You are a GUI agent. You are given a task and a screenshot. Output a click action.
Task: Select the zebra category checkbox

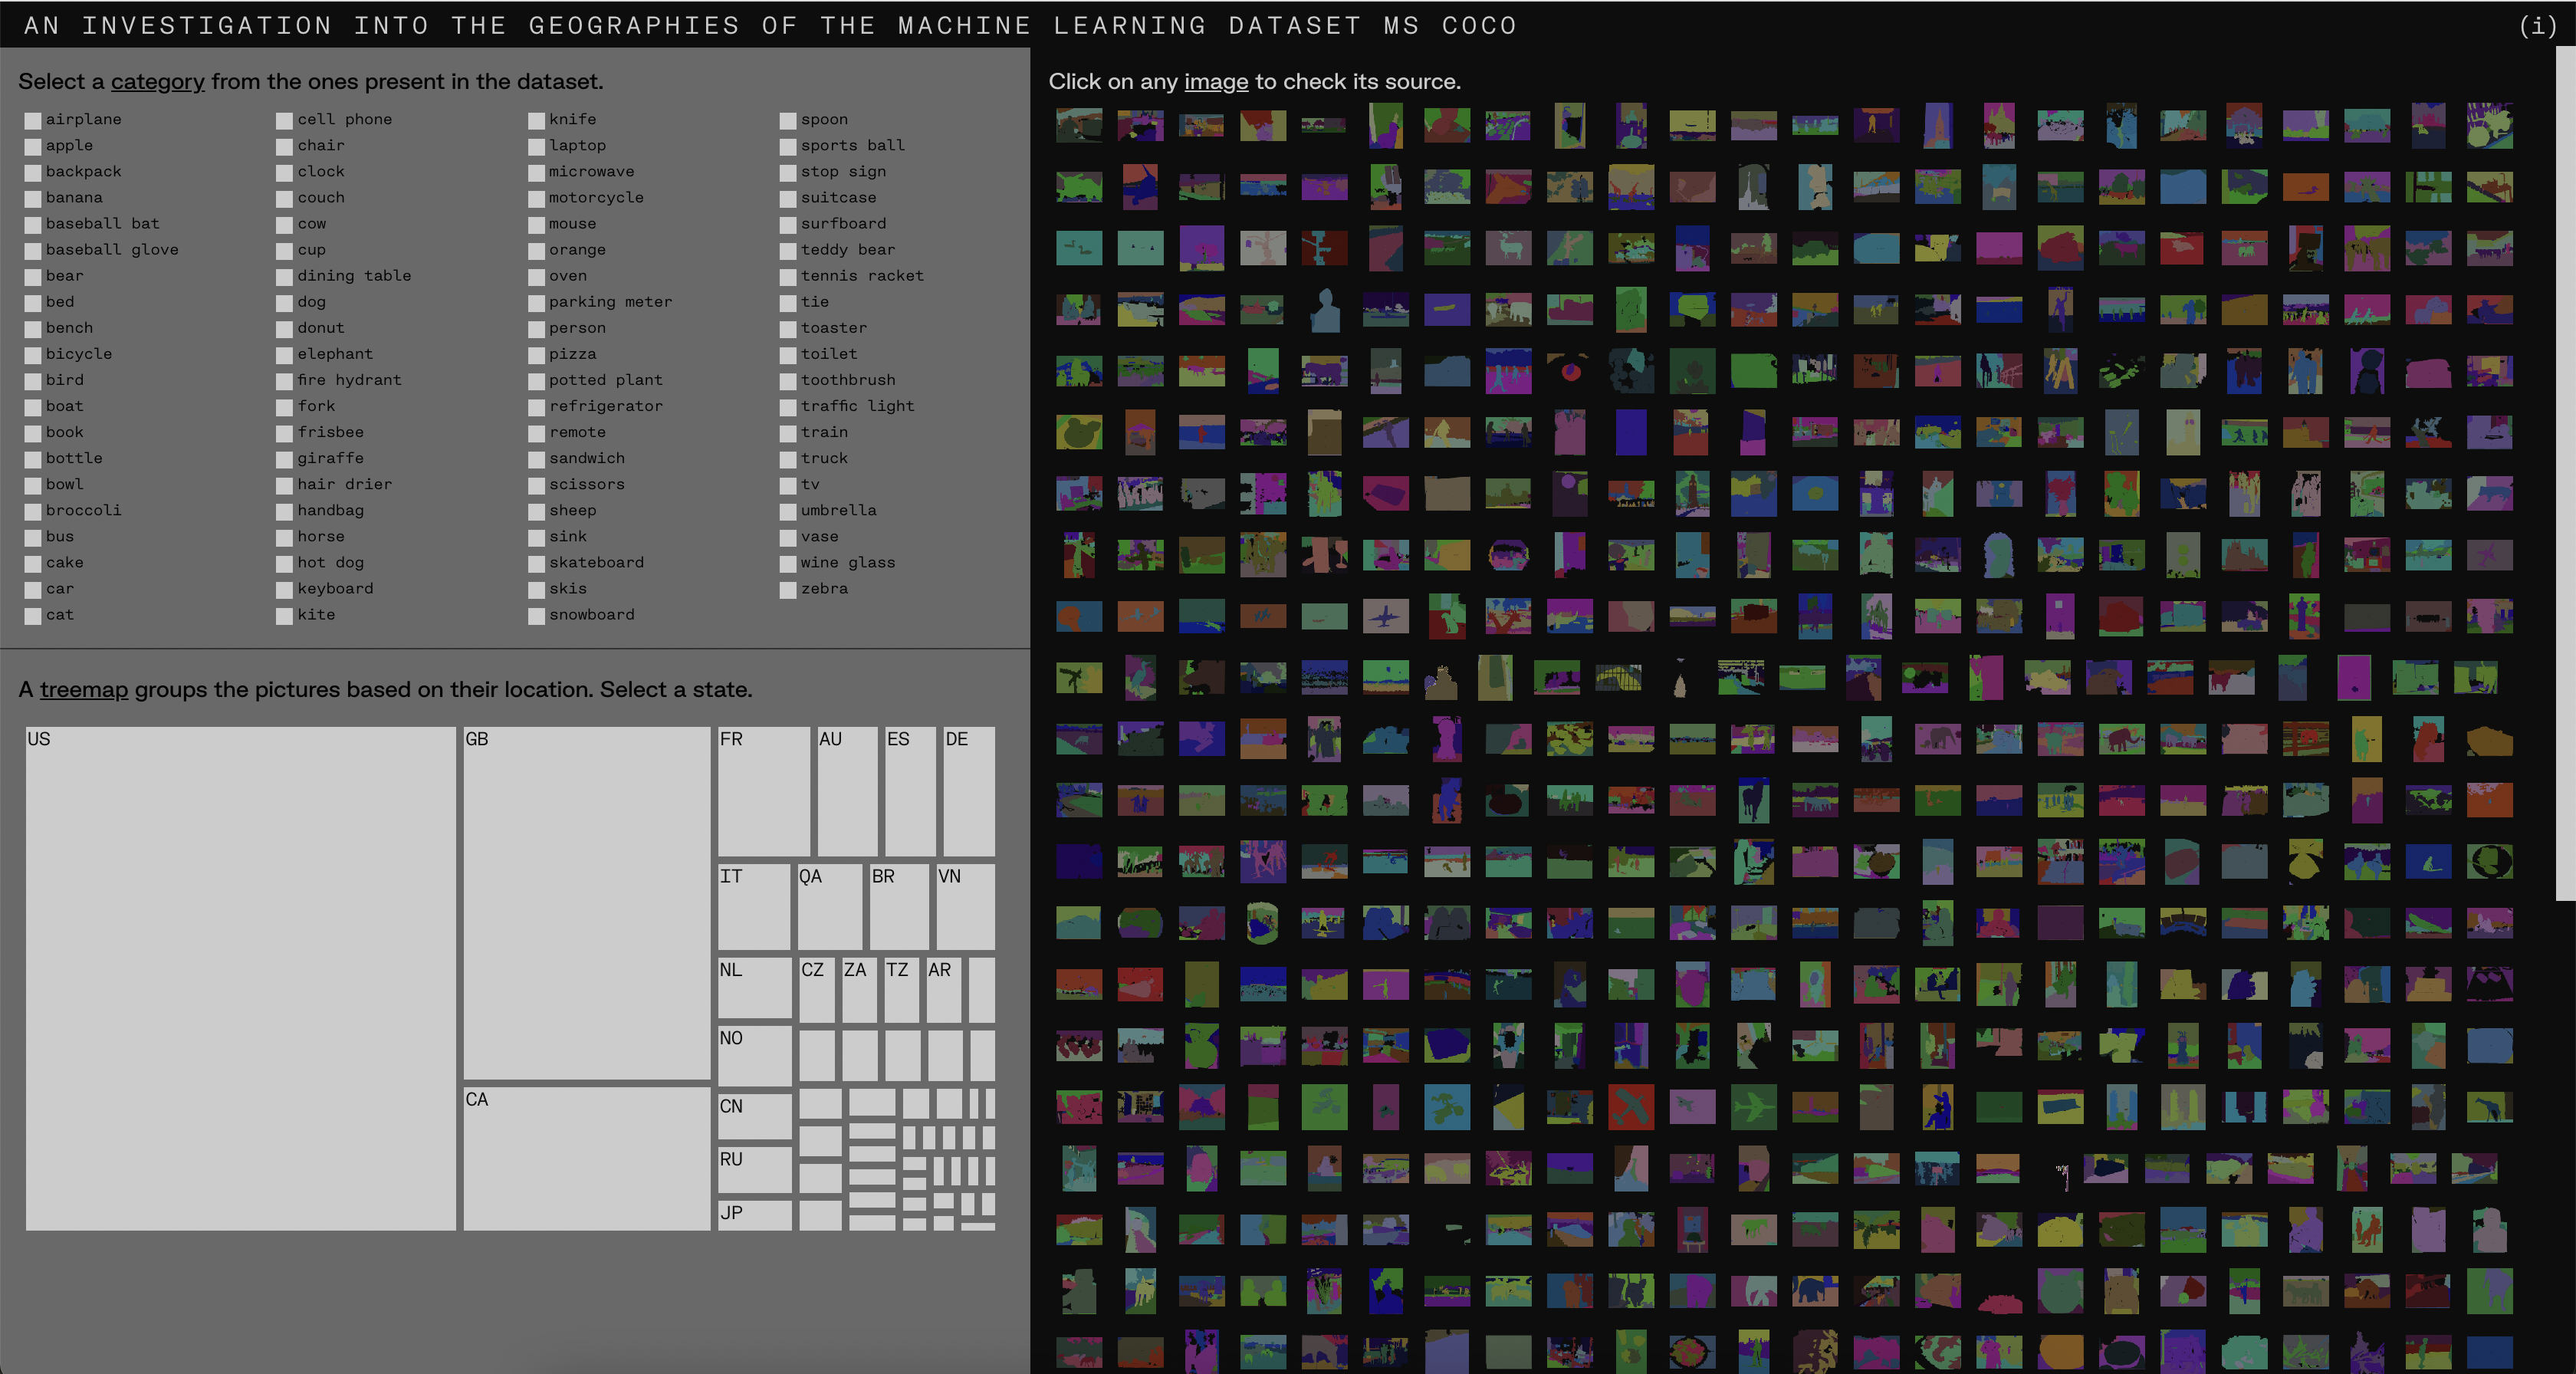[788, 590]
